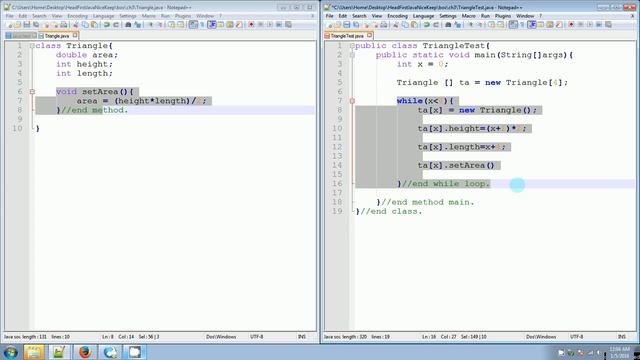Collapse the setArea method fold on line 6

pyautogui.click(x=32, y=92)
